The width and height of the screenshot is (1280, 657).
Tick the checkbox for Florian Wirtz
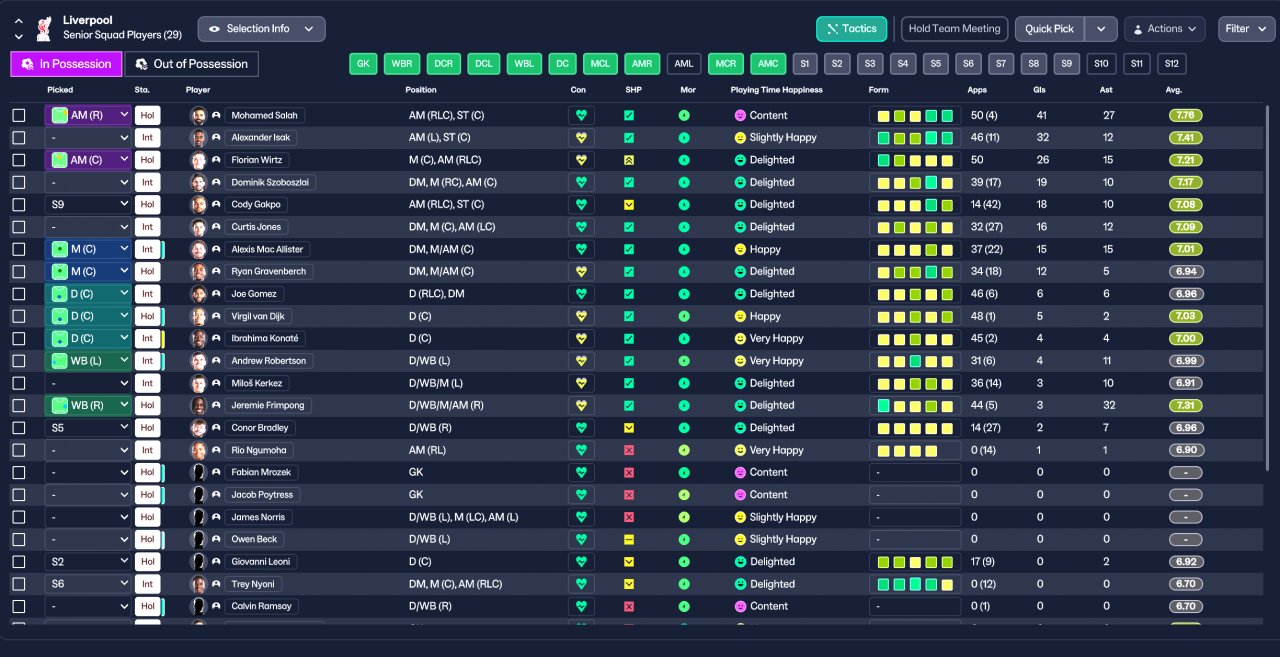click(19, 160)
